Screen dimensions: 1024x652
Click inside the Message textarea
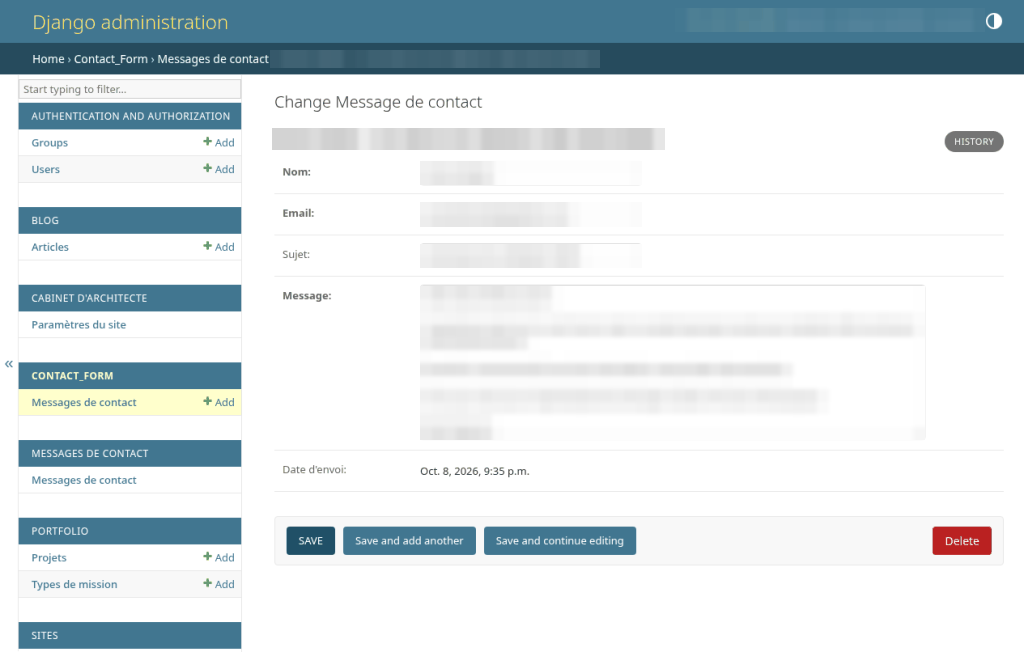[673, 363]
